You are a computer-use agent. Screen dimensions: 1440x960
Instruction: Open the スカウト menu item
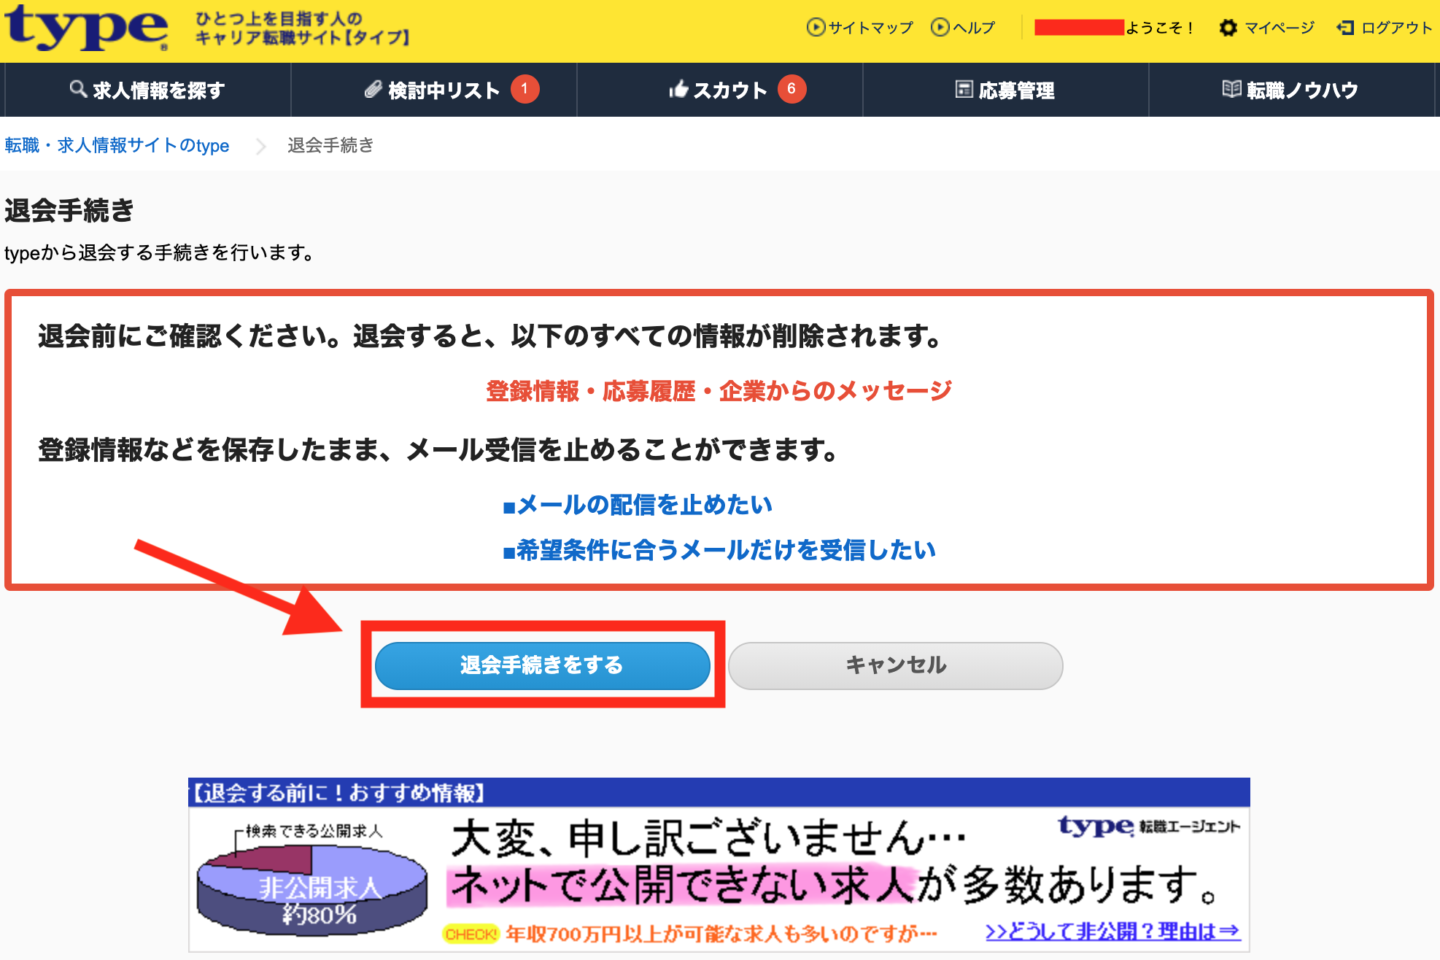pos(720,90)
